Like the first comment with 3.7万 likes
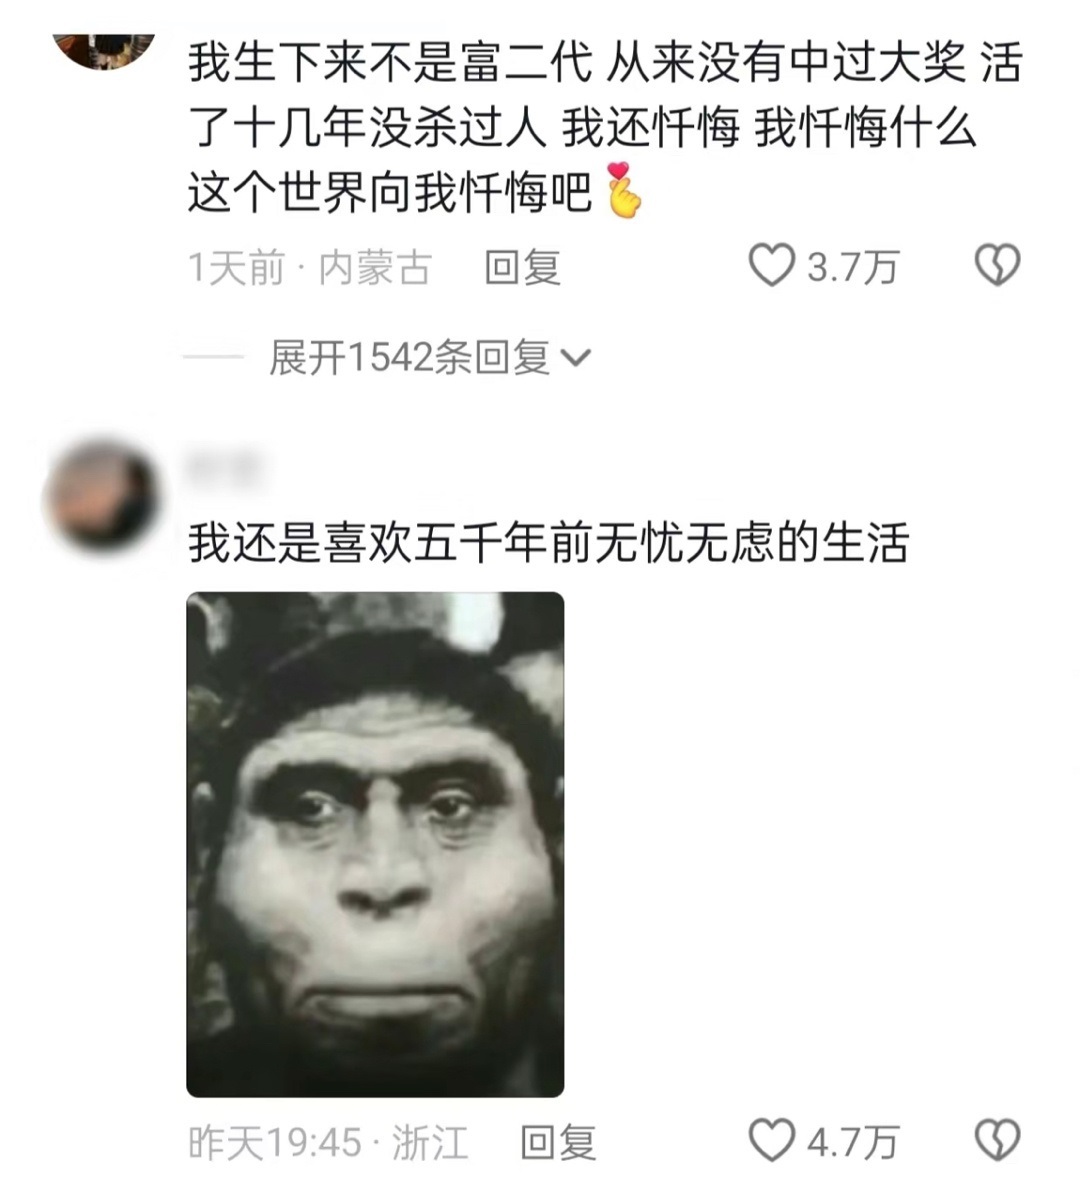Screen dimensions: 1080x1192 point(771,266)
